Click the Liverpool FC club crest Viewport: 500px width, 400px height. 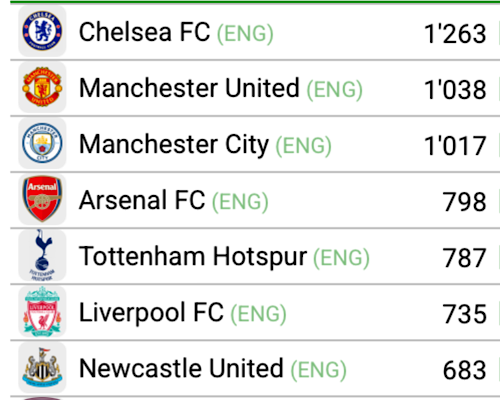click(x=42, y=312)
